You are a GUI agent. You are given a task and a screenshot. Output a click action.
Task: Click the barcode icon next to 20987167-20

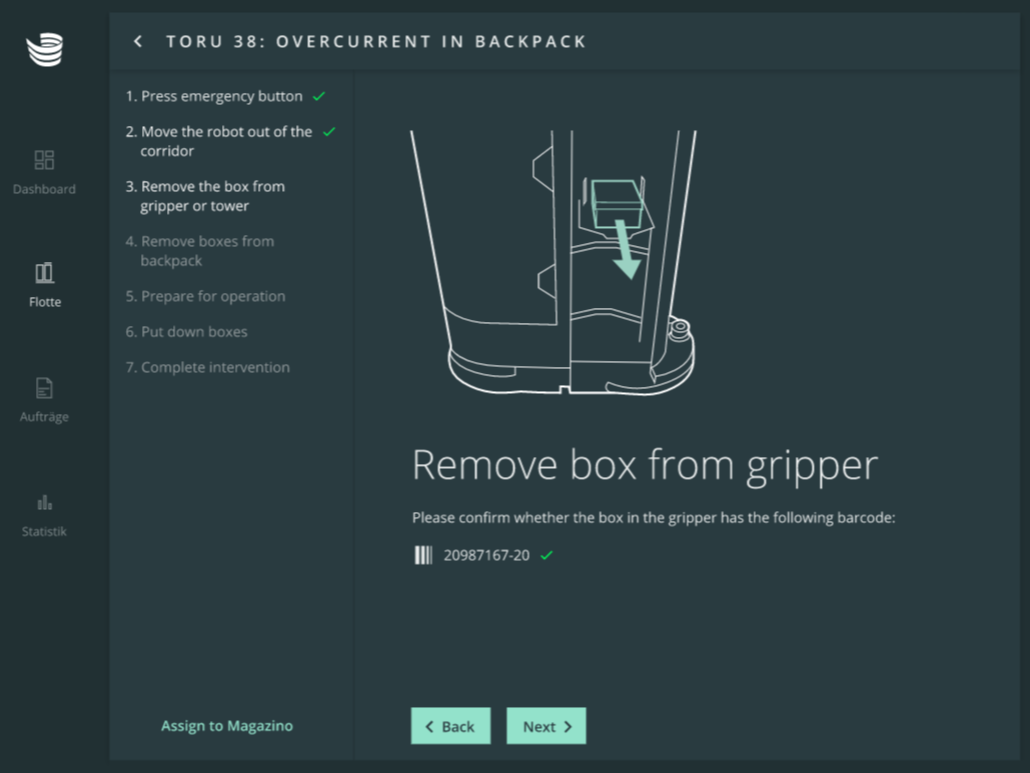click(423, 555)
